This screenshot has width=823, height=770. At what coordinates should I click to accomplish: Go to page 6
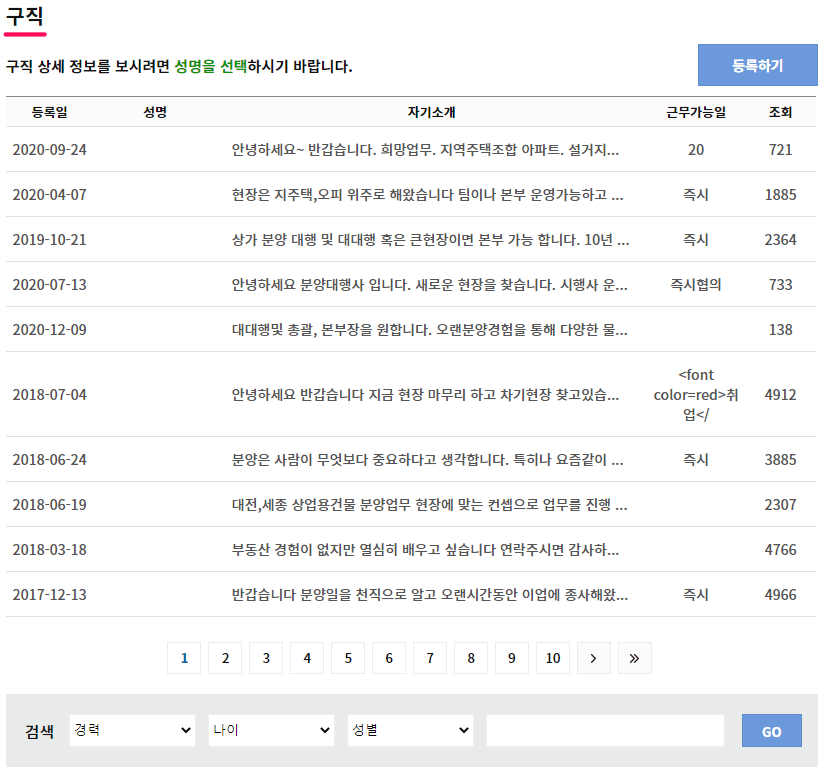[x=389, y=658]
